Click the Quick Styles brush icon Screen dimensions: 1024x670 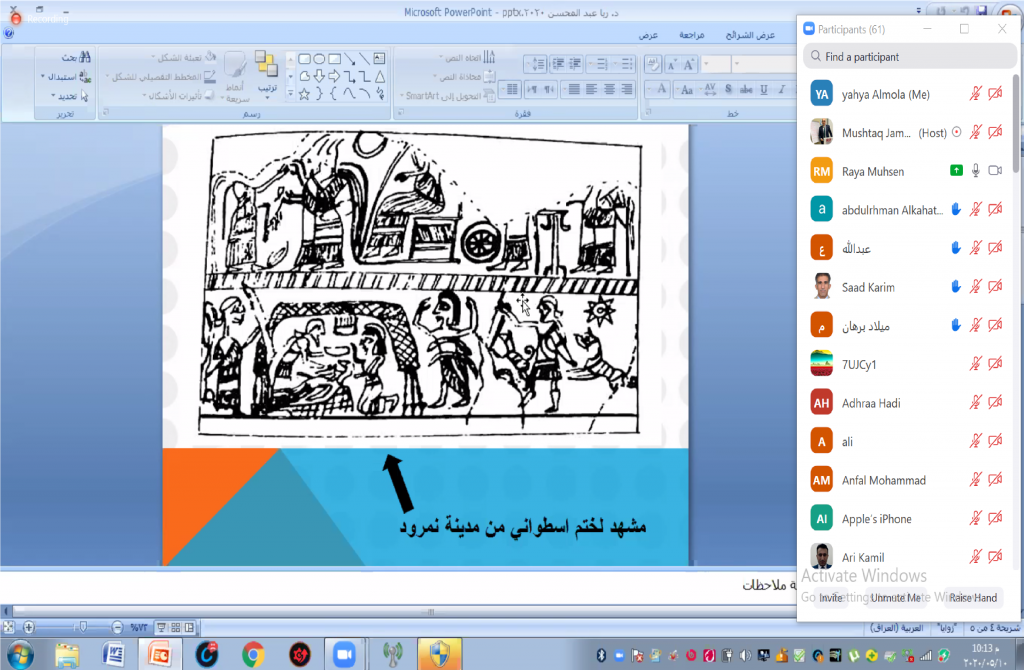[x=234, y=72]
